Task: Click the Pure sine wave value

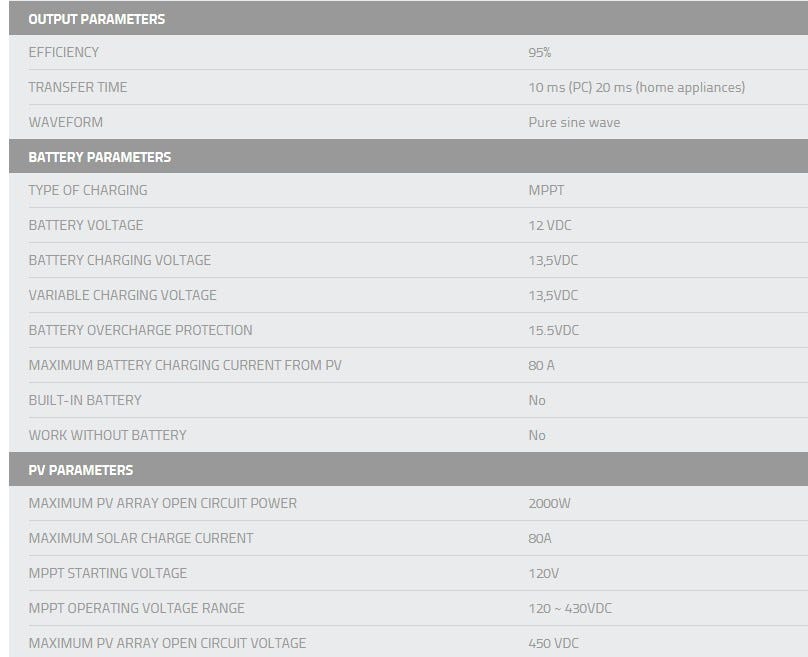Action: (x=574, y=123)
